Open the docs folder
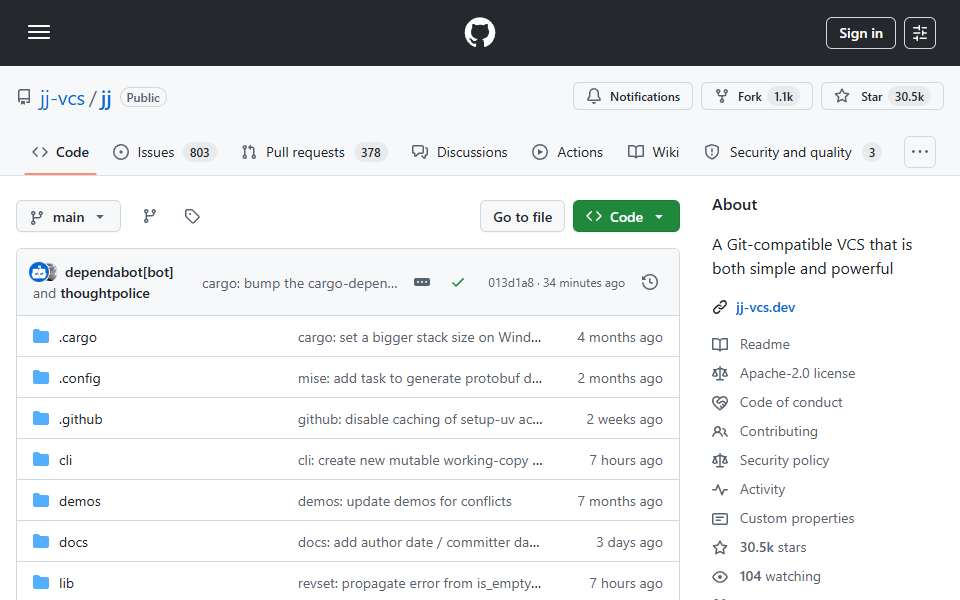The image size is (960, 600). 73,542
